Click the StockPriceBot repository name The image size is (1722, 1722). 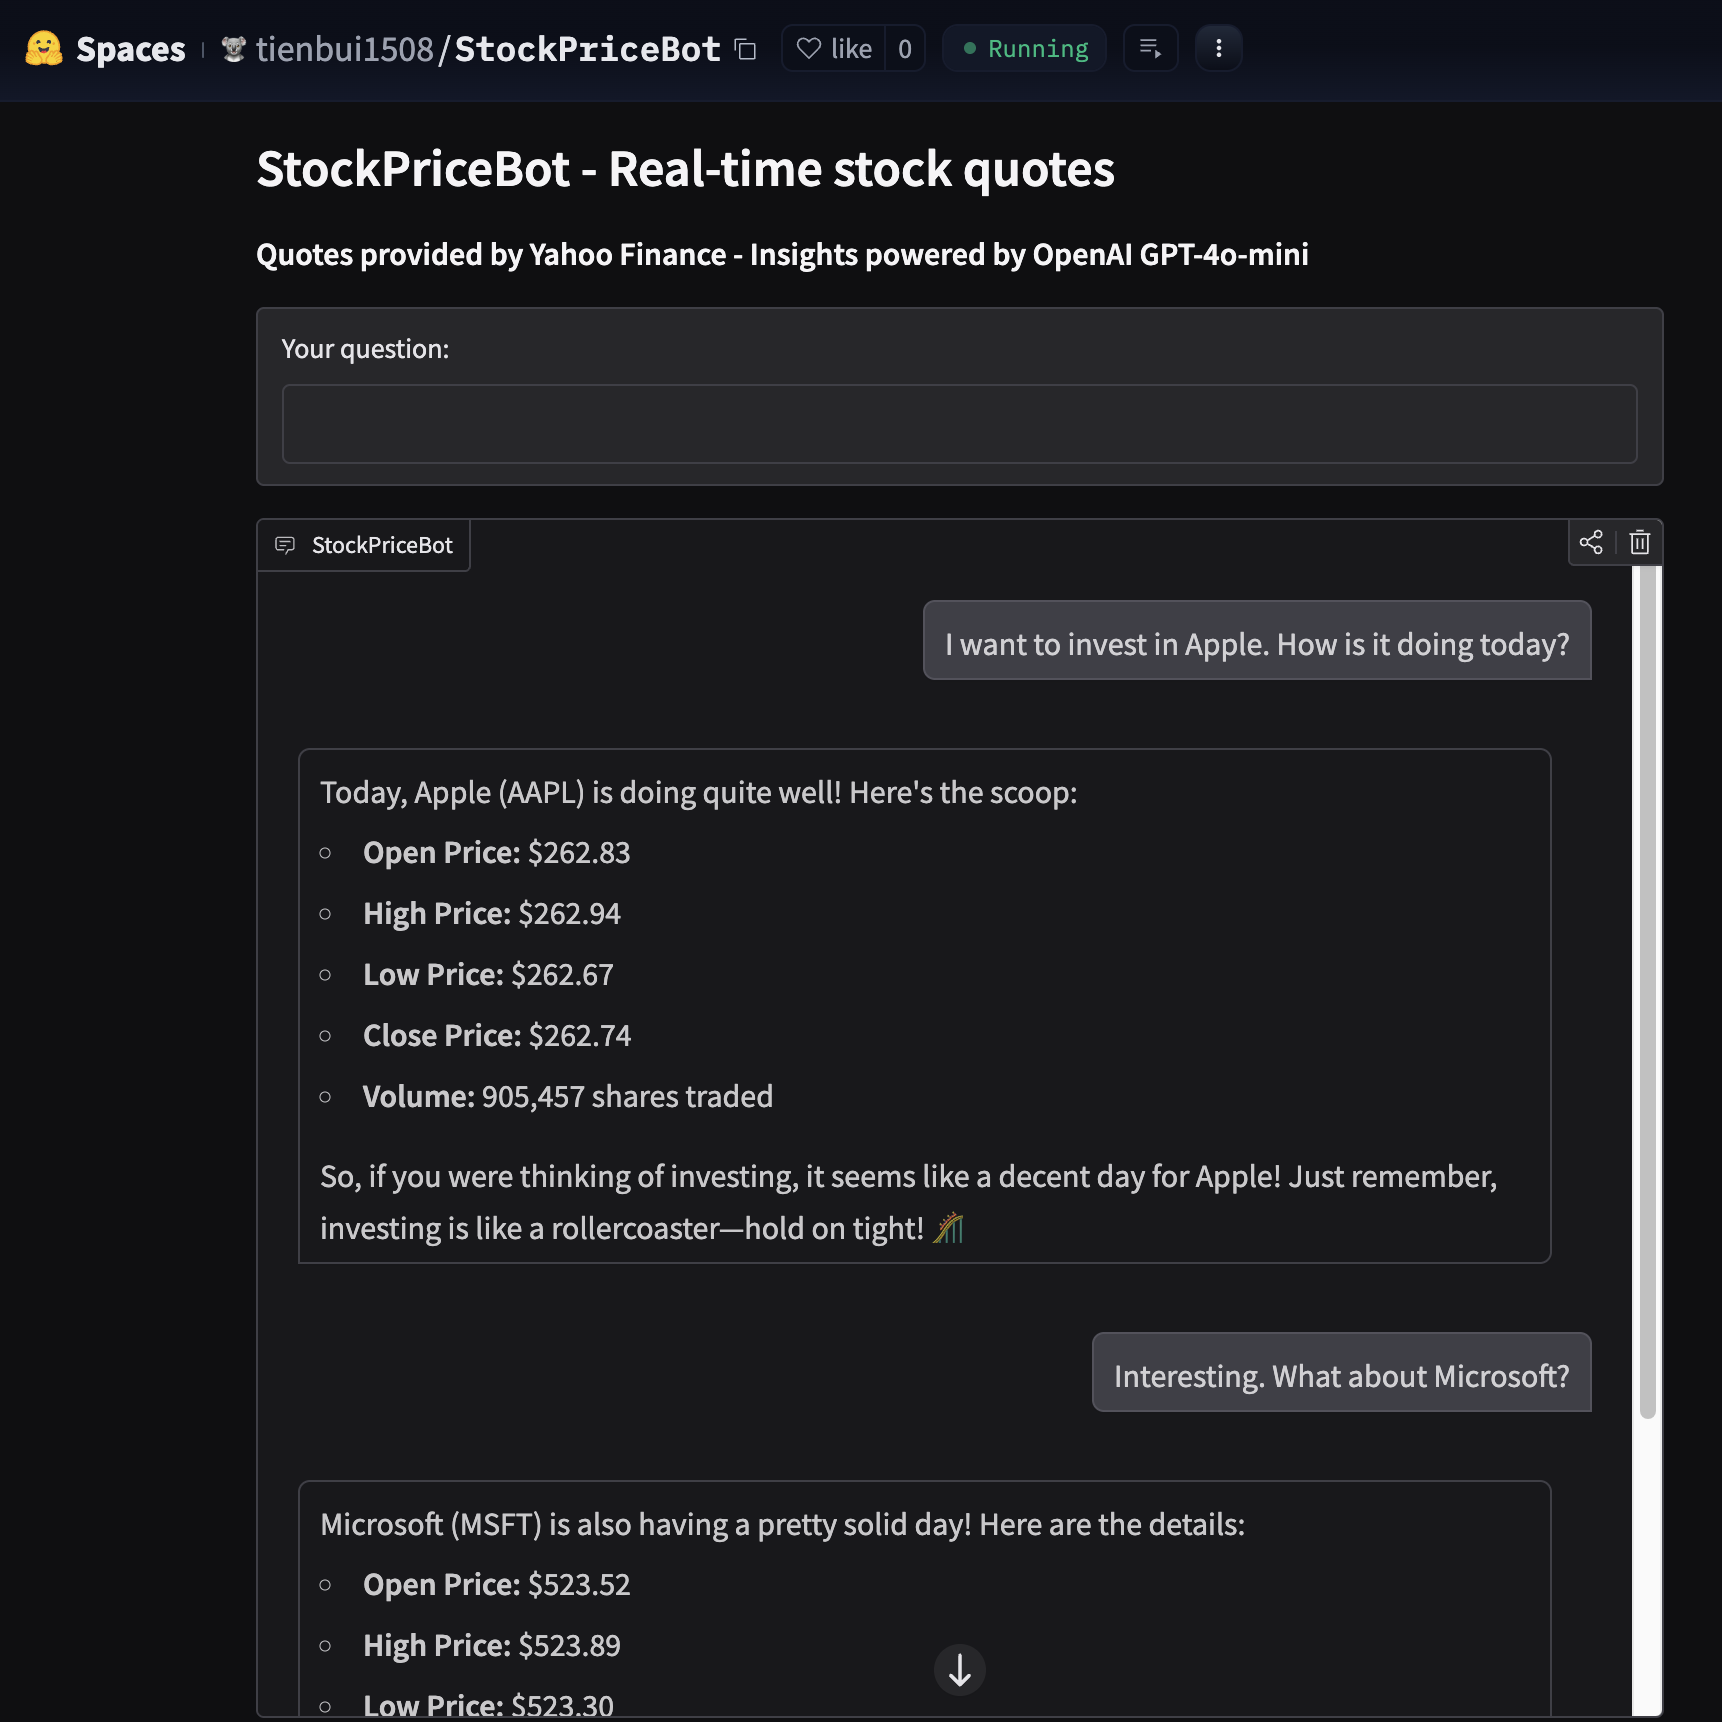[x=587, y=49]
